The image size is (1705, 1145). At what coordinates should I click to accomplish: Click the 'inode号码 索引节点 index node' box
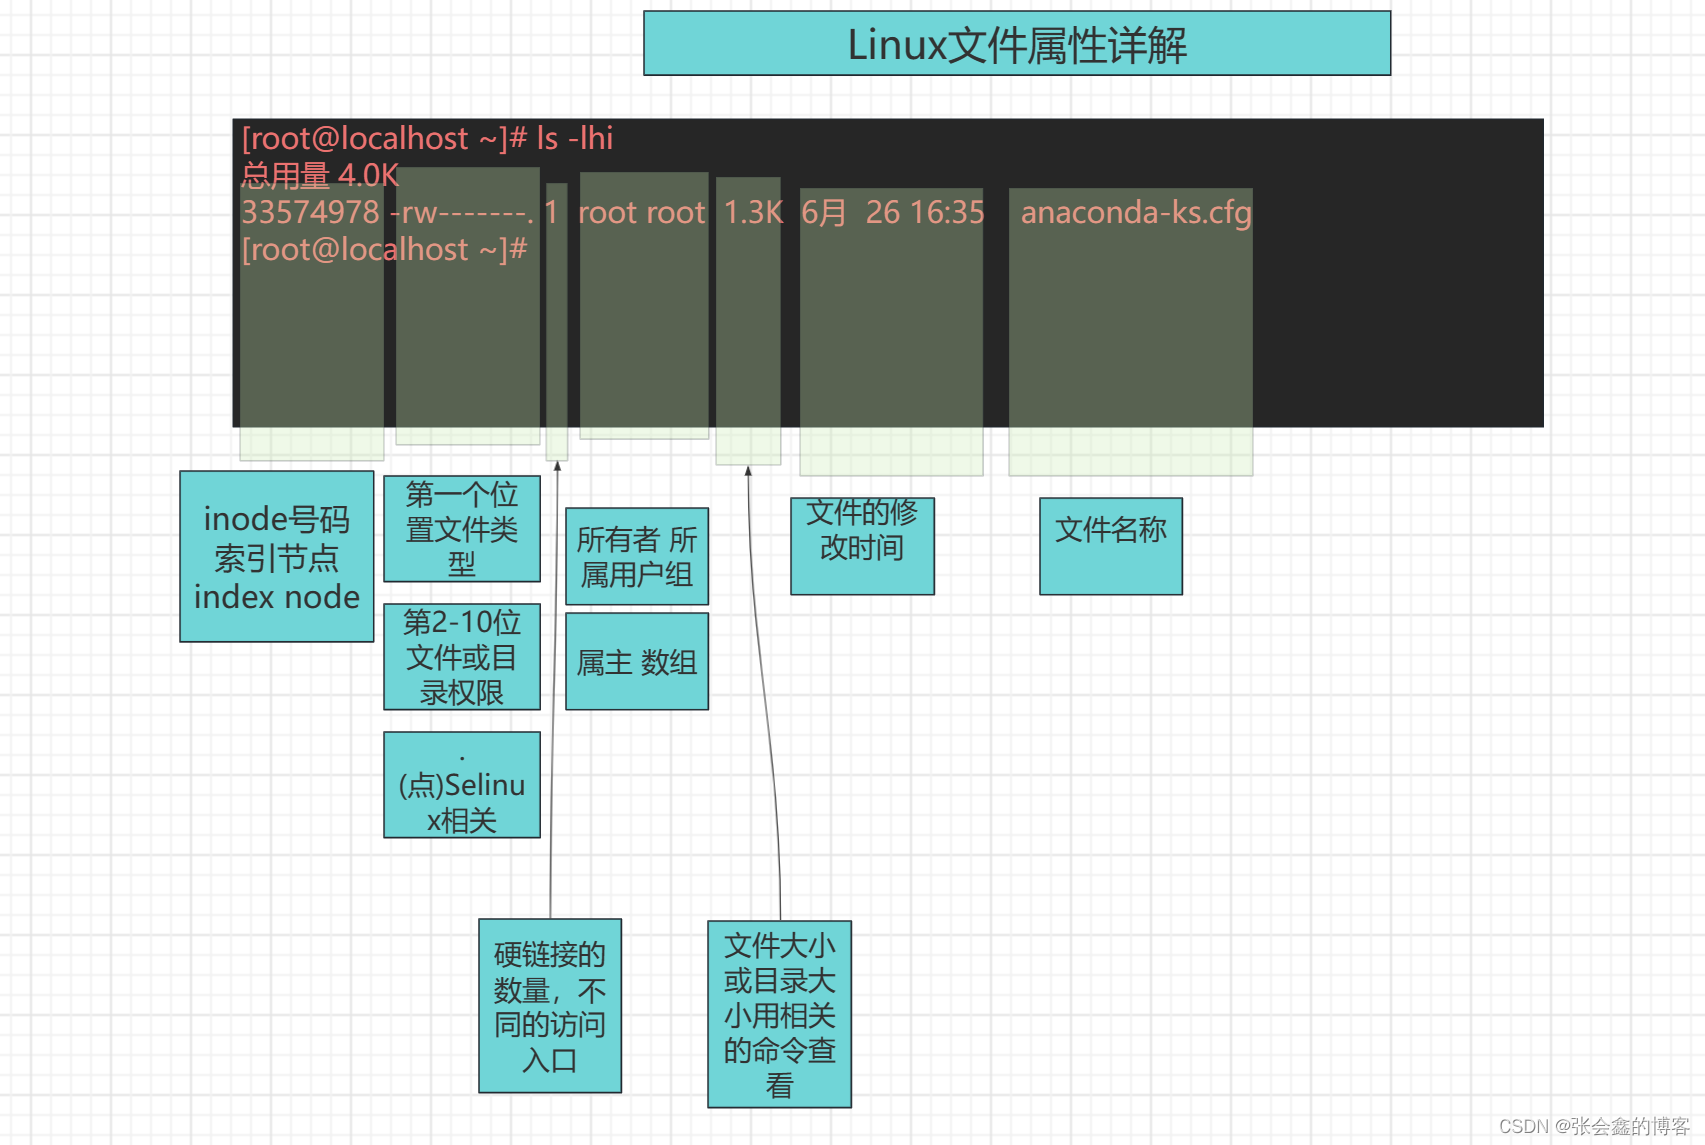coord(277,556)
